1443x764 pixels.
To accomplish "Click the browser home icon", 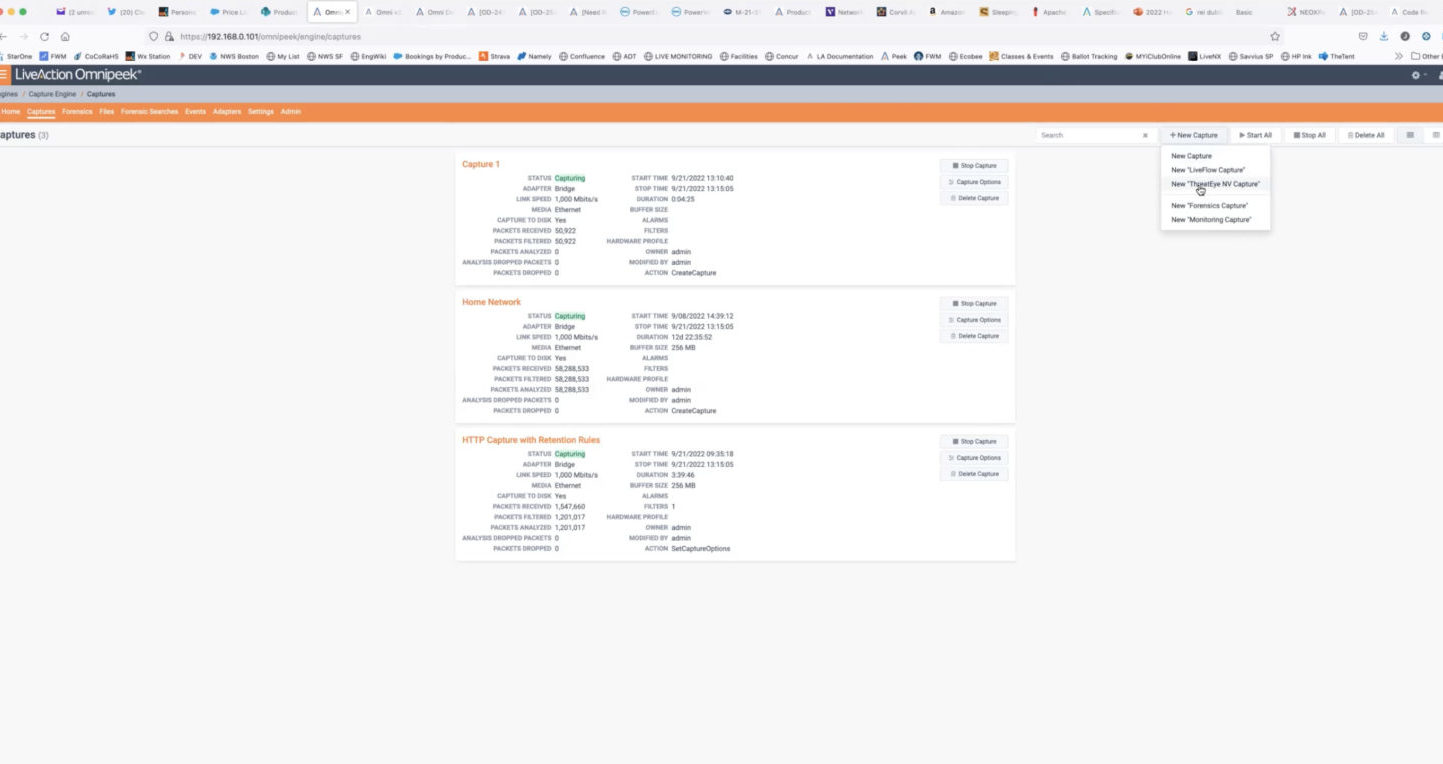I will click(x=65, y=36).
